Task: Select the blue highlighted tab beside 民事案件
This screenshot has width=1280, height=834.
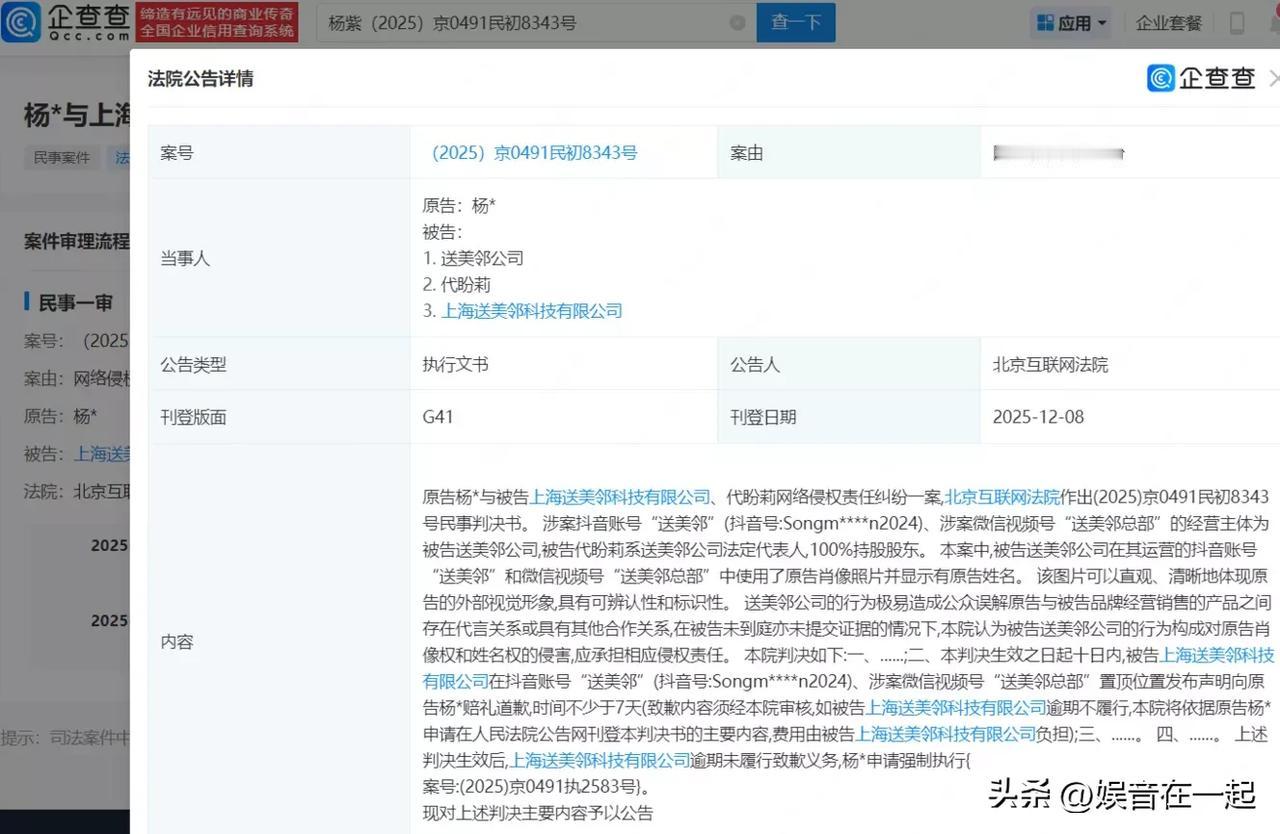Action: [x=122, y=157]
